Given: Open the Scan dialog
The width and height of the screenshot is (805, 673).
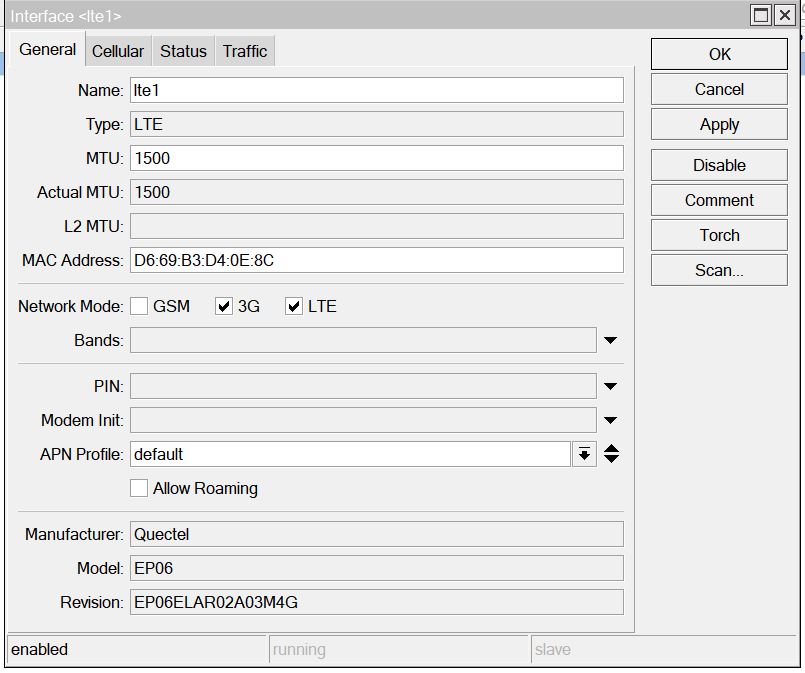Looking at the screenshot, I should pyautogui.click(x=719, y=271).
